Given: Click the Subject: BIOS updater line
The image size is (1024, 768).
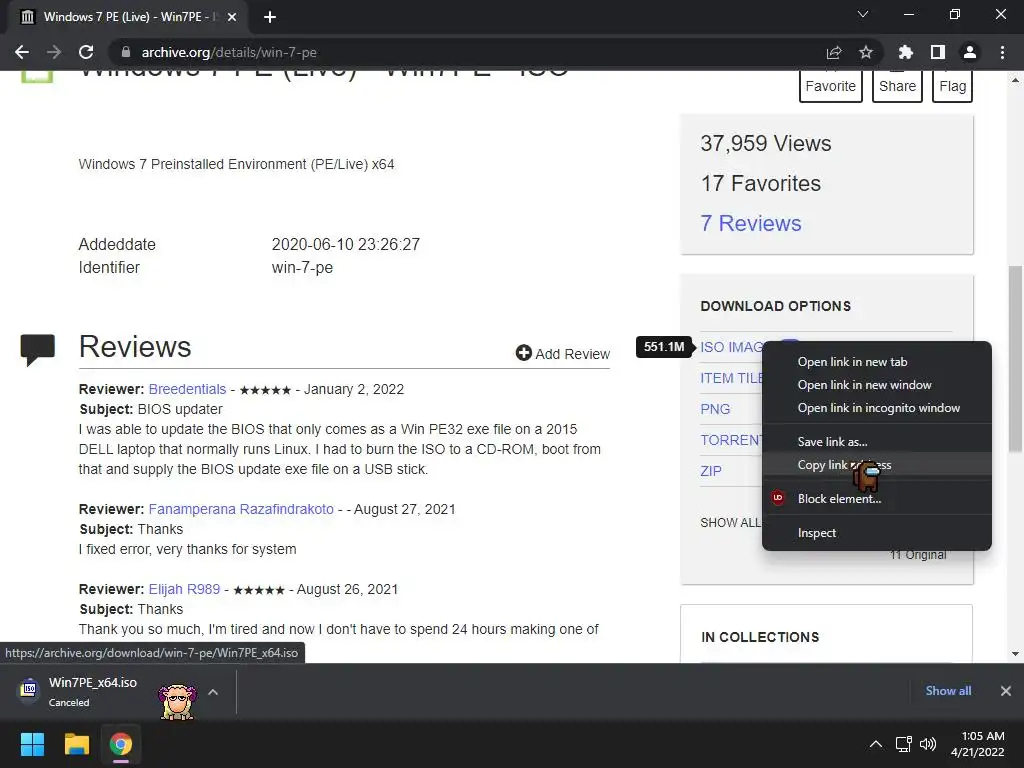Looking at the screenshot, I should 151,409.
